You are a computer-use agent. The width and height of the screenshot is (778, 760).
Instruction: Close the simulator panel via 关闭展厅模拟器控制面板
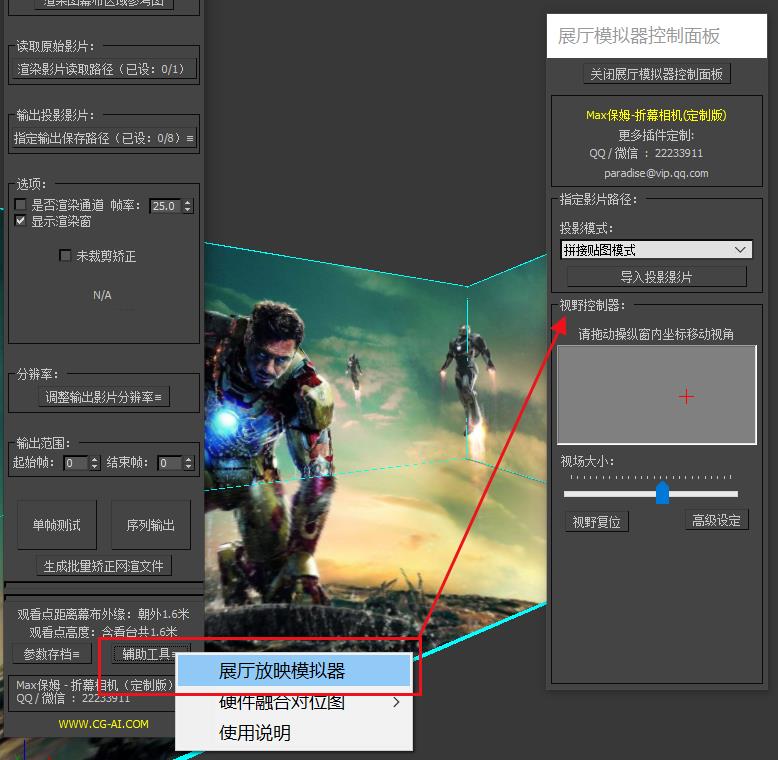(x=657, y=74)
